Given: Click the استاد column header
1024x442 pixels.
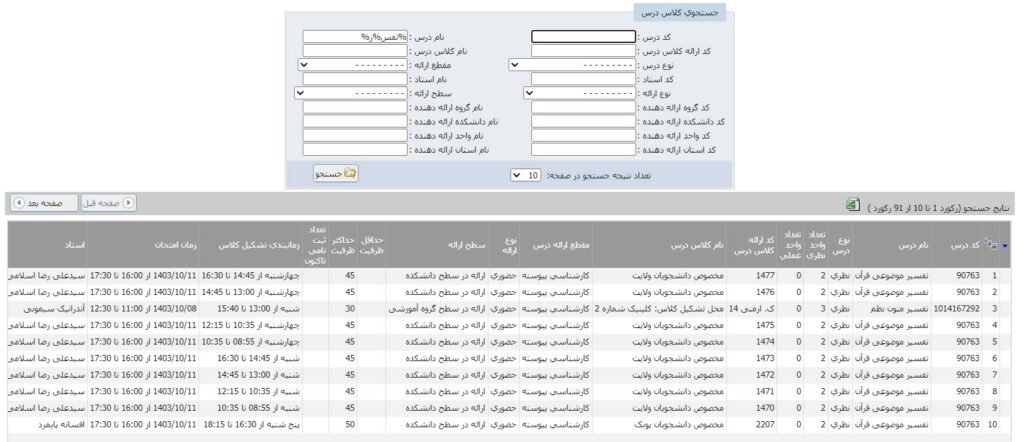Looking at the screenshot, I should tap(73, 245).
